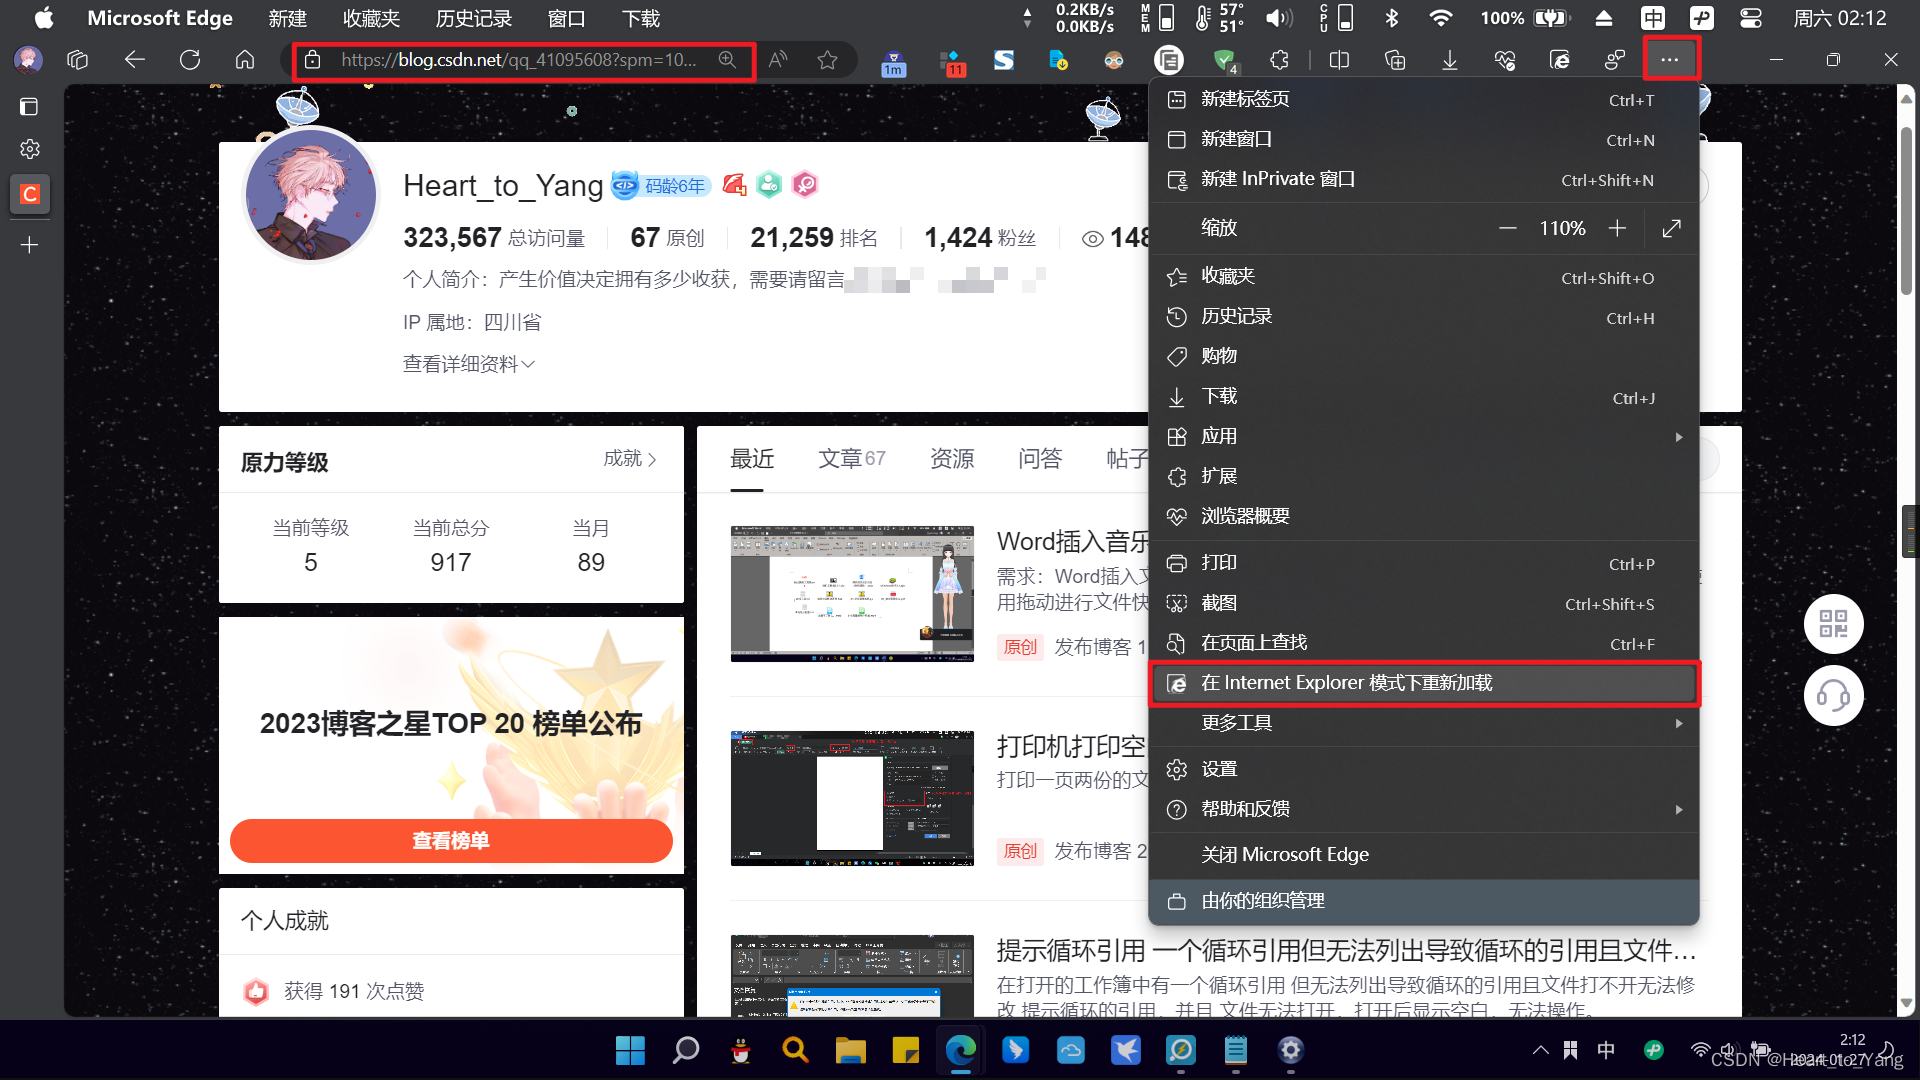Open browser essentials heart icon

(1505, 60)
